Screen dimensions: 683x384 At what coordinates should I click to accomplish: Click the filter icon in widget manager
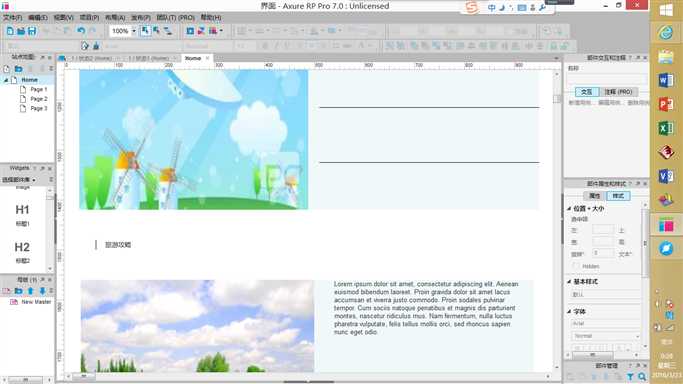630,377
